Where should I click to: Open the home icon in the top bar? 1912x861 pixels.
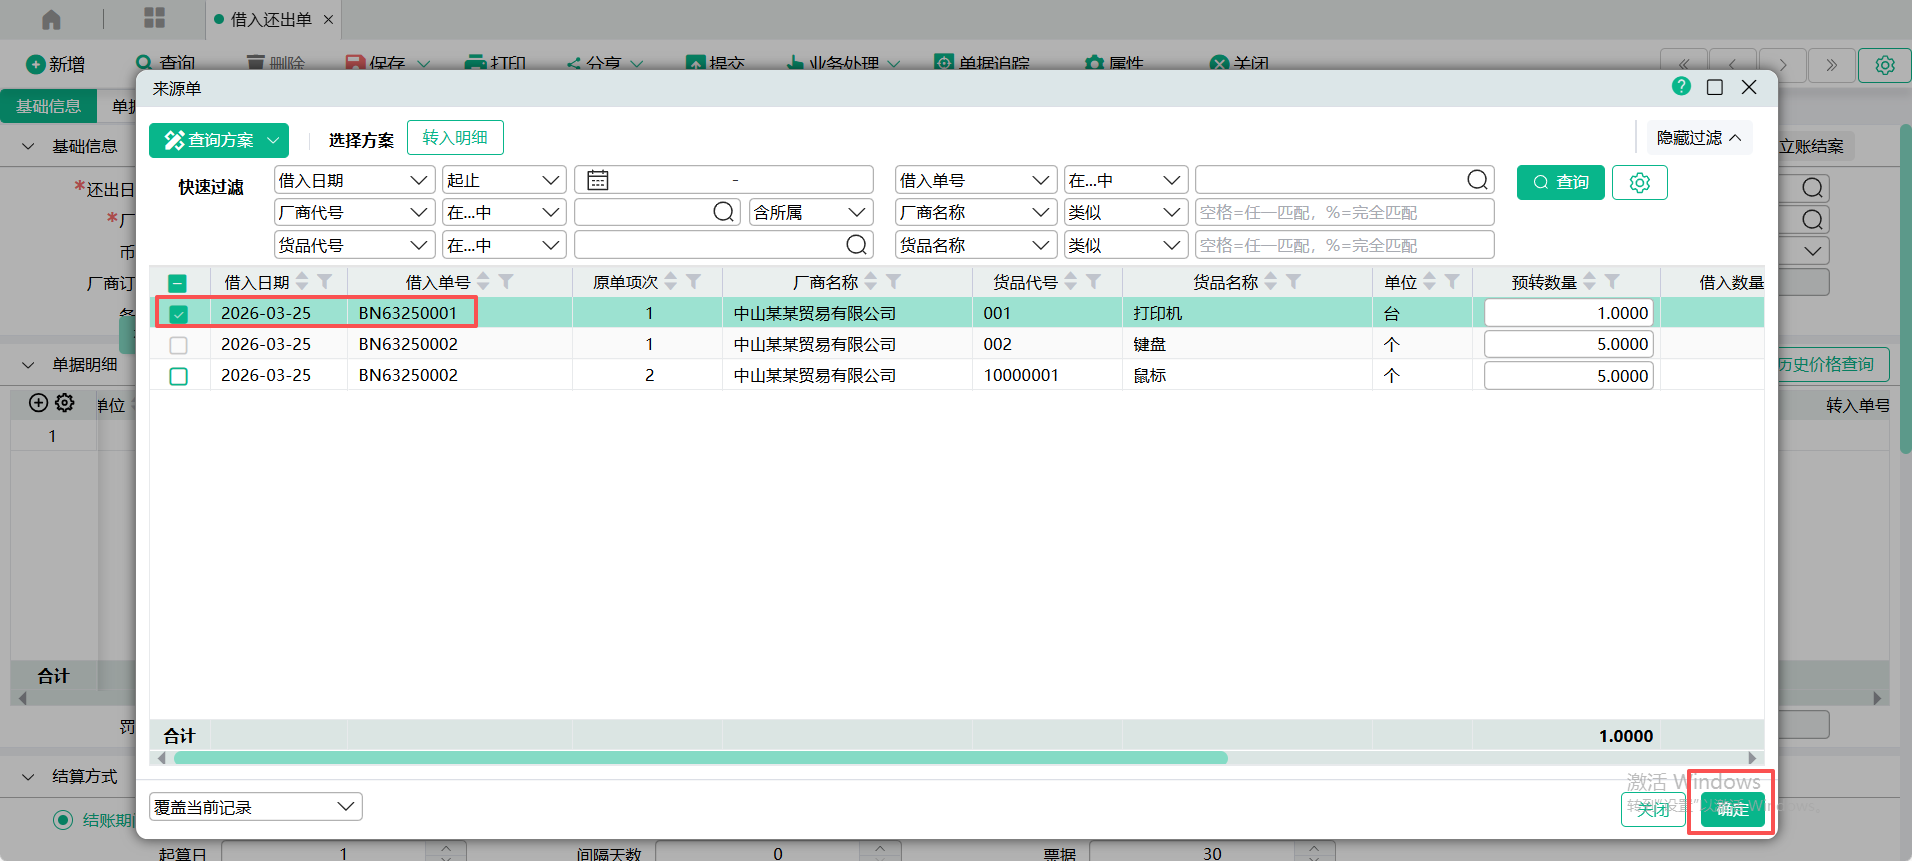pyautogui.click(x=52, y=19)
